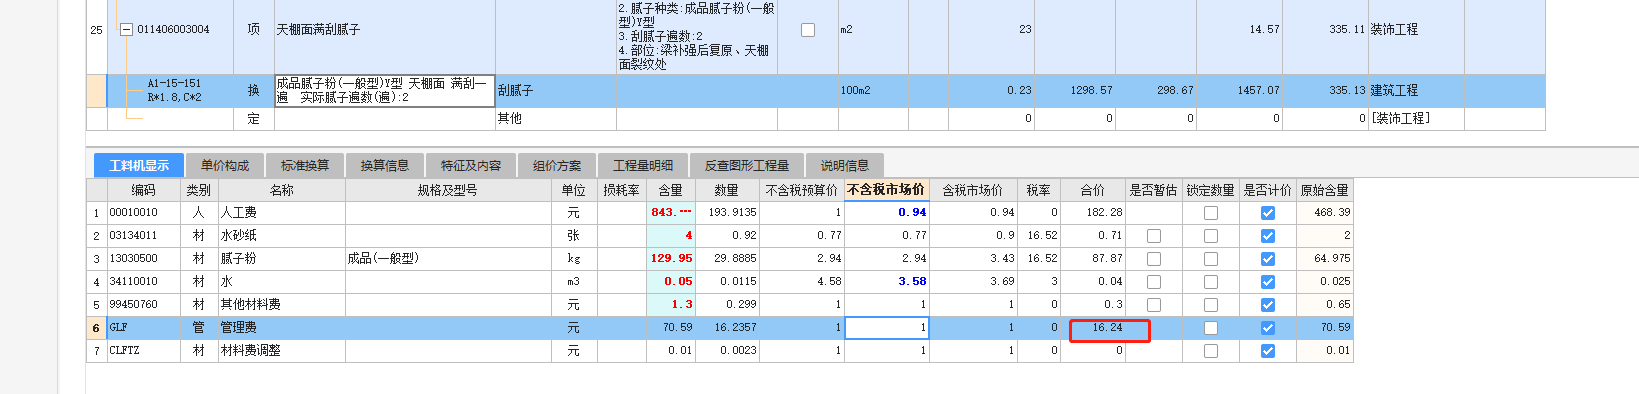Toggle 是否计价 for the 人工费 row
Image resolution: width=1639 pixels, height=394 pixels.
(1268, 213)
